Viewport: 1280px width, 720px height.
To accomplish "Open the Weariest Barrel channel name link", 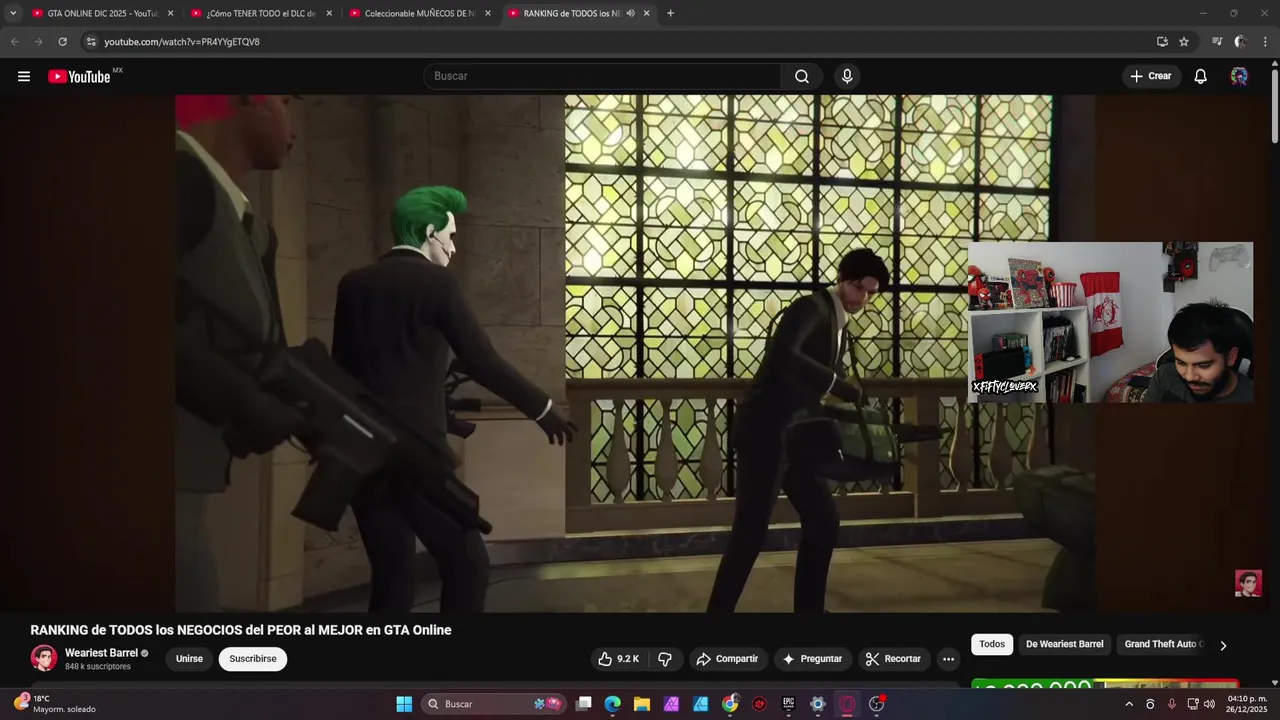I will (x=101, y=653).
